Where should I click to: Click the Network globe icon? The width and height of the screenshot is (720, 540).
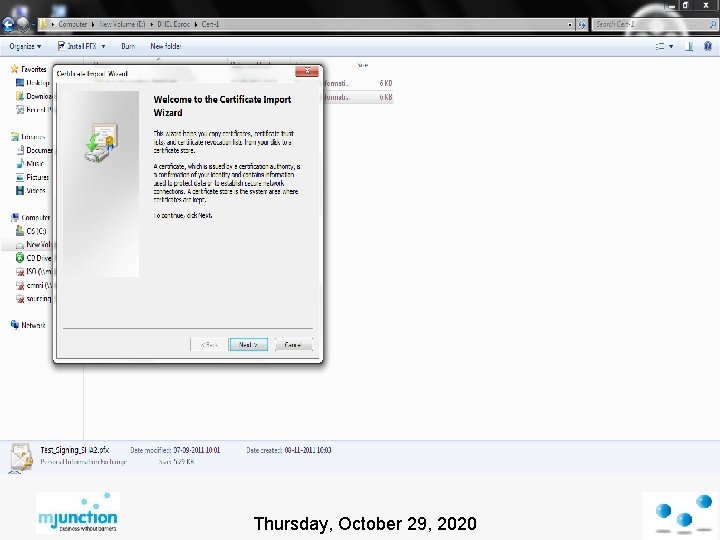(x=15, y=325)
